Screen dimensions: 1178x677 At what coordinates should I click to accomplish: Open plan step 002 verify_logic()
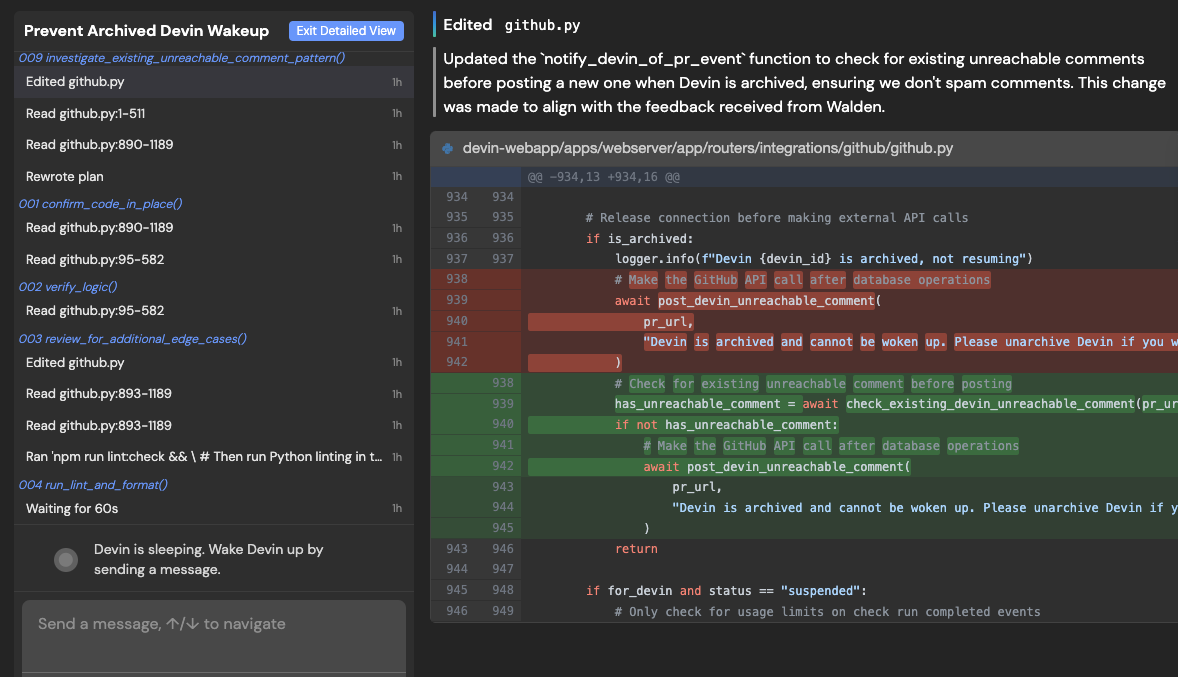(x=68, y=286)
